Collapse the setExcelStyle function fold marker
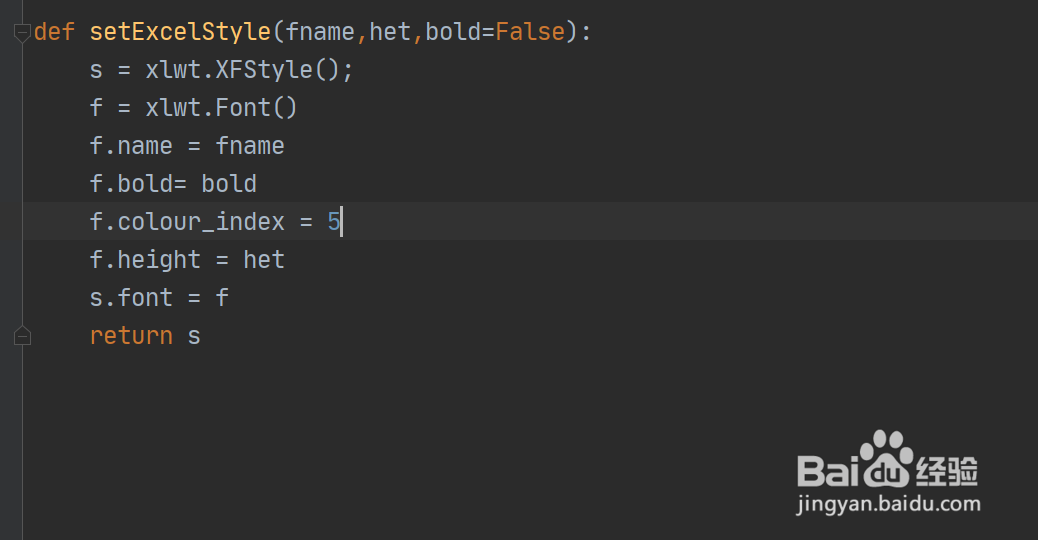Image resolution: width=1038 pixels, height=540 pixels. click(22, 33)
